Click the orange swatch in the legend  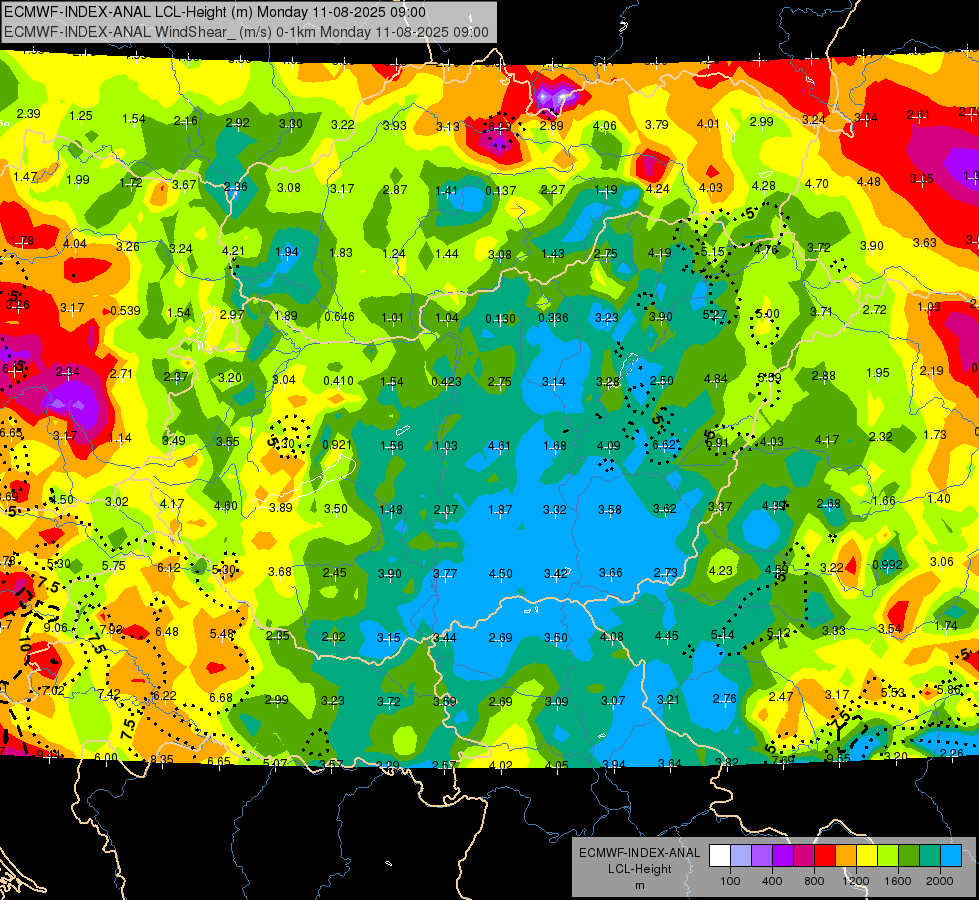[x=846, y=856]
